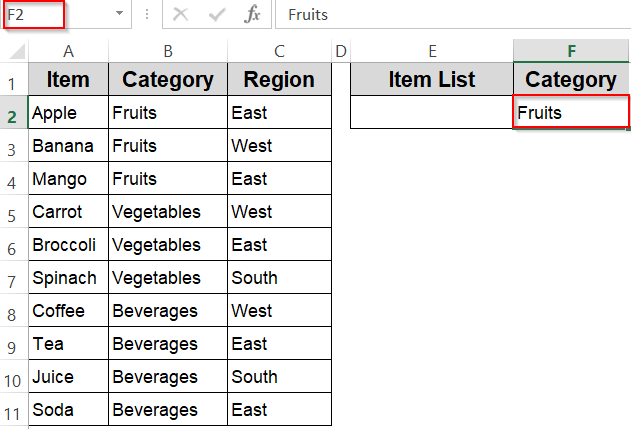Click the Cancel X icon in formula bar
631x429 pixels.
point(181,15)
